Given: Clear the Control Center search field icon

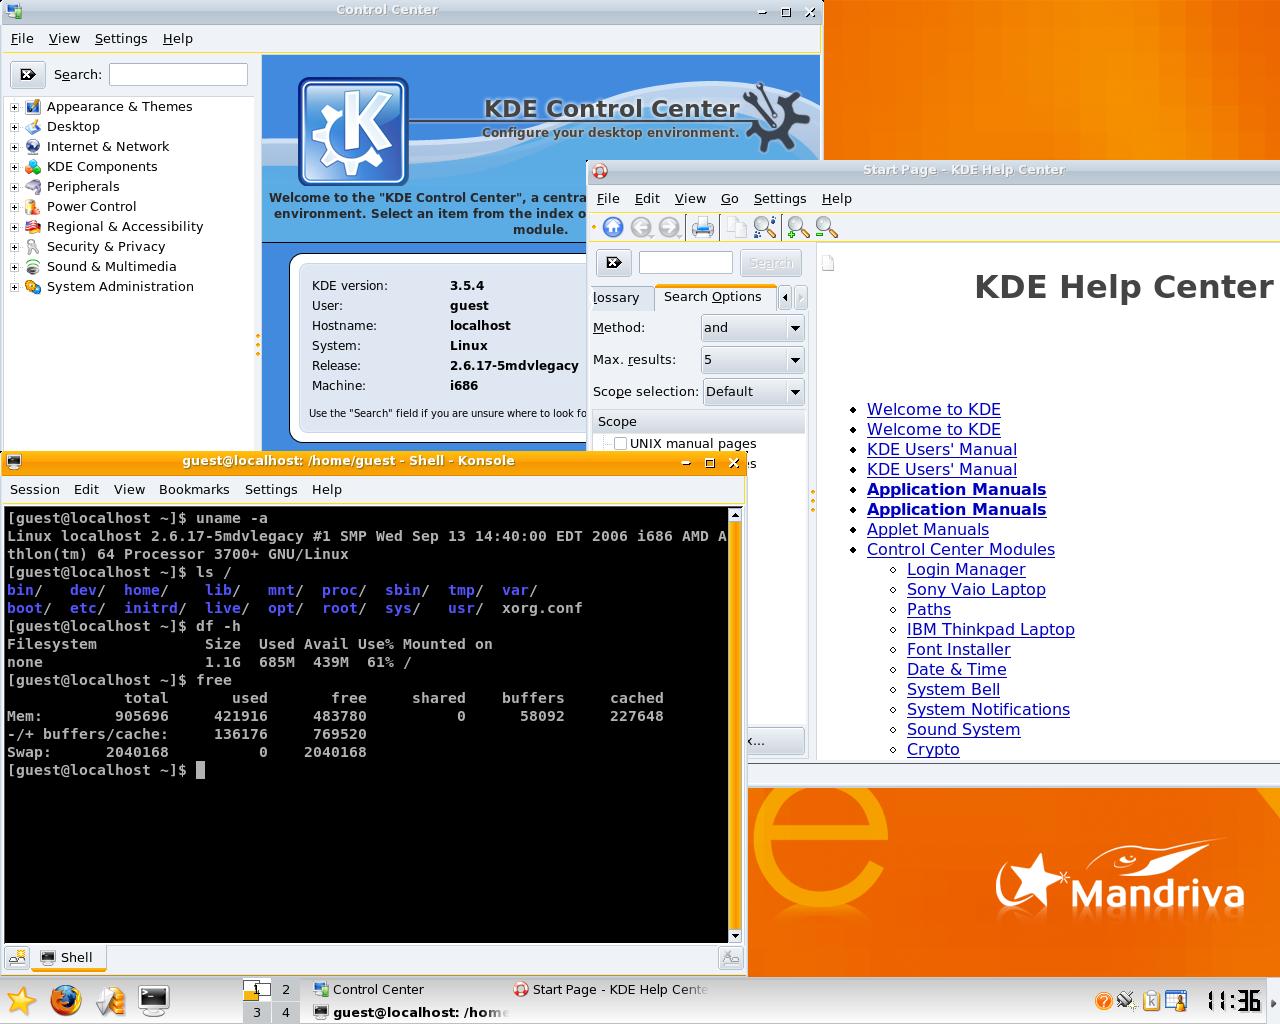Looking at the screenshot, I should point(28,74).
